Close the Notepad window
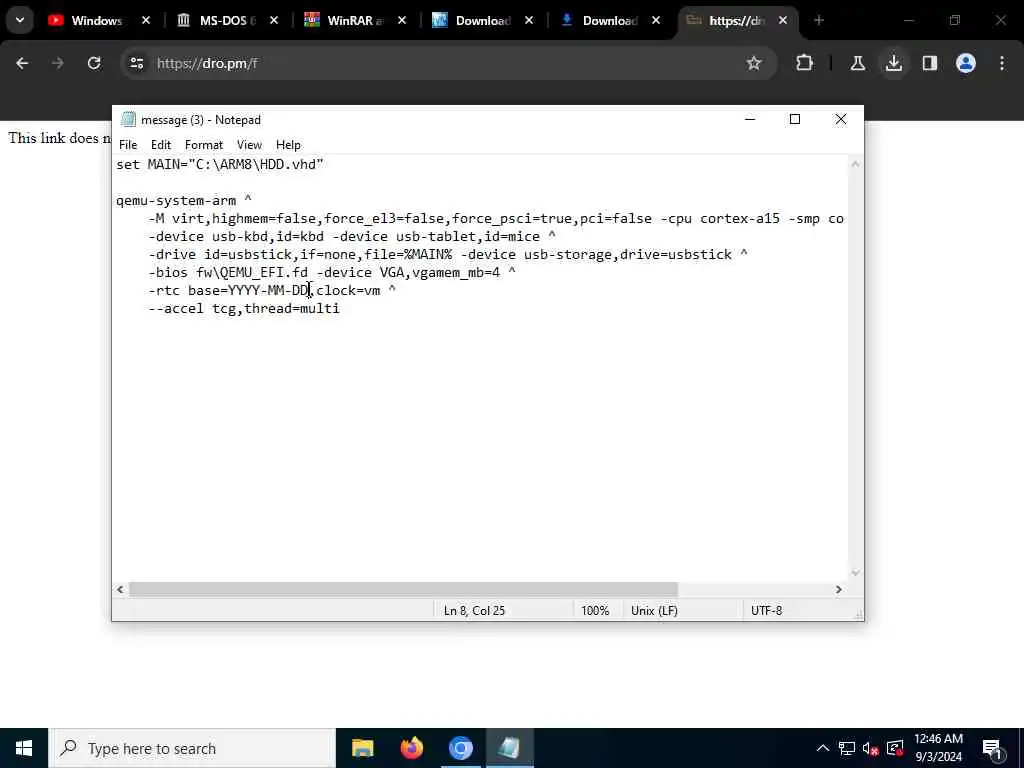1024x768 pixels. point(840,120)
